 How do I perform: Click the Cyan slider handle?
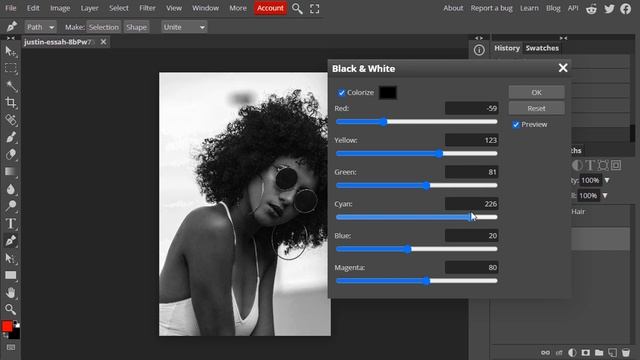(471, 217)
